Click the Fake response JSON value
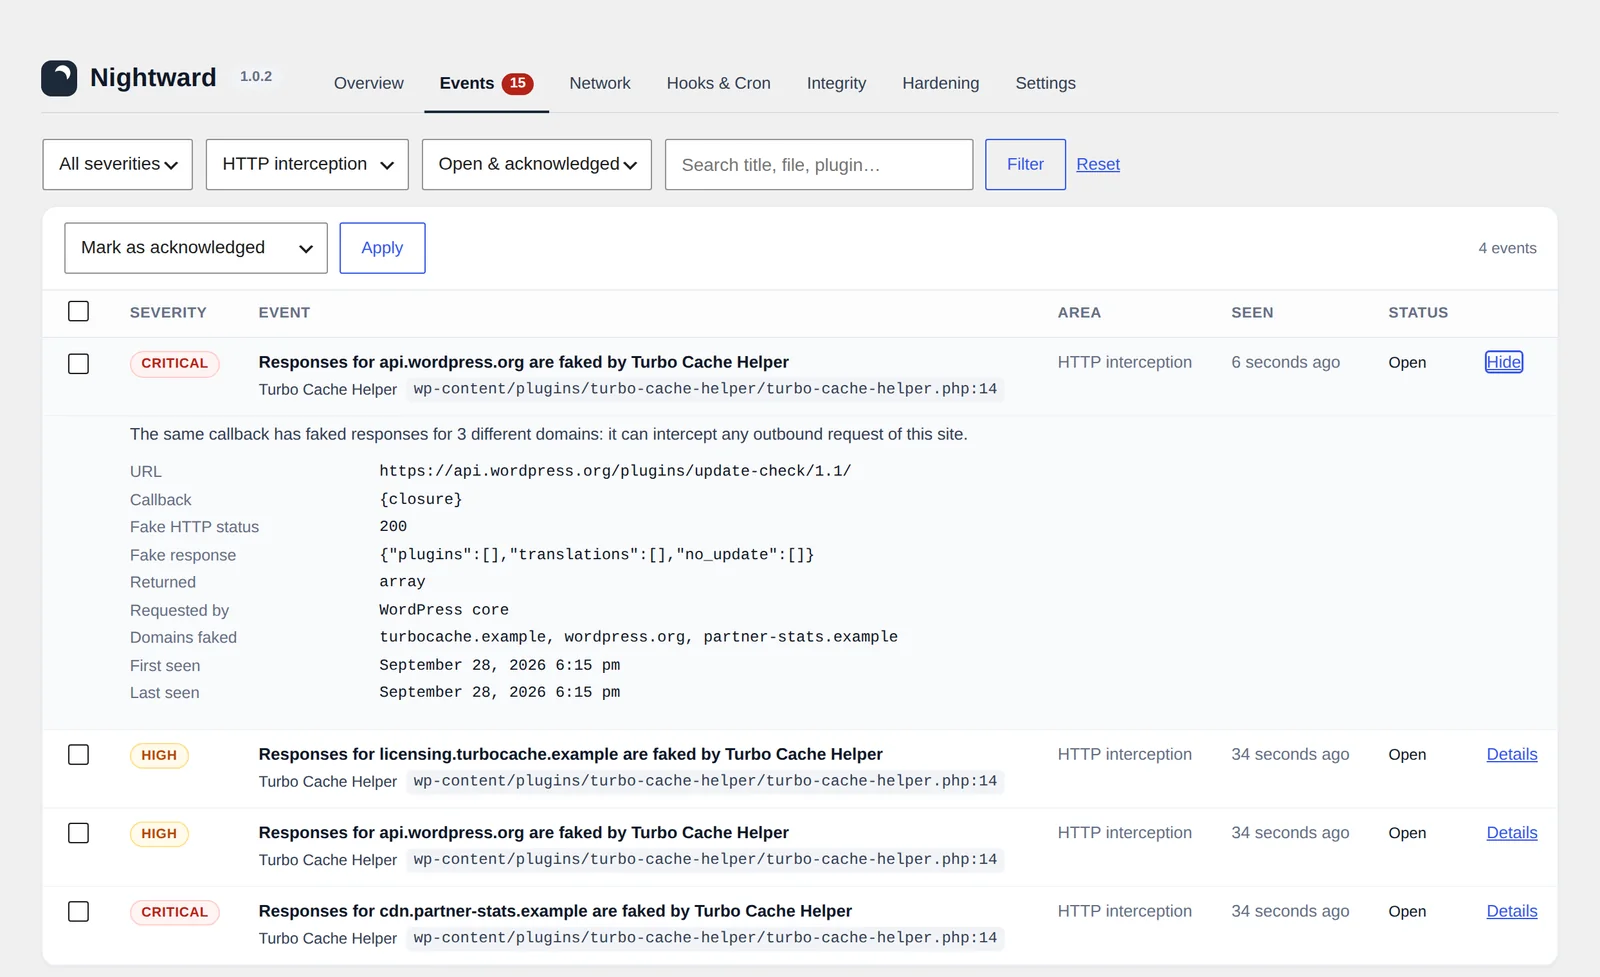Image resolution: width=1600 pixels, height=977 pixels. [597, 554]
